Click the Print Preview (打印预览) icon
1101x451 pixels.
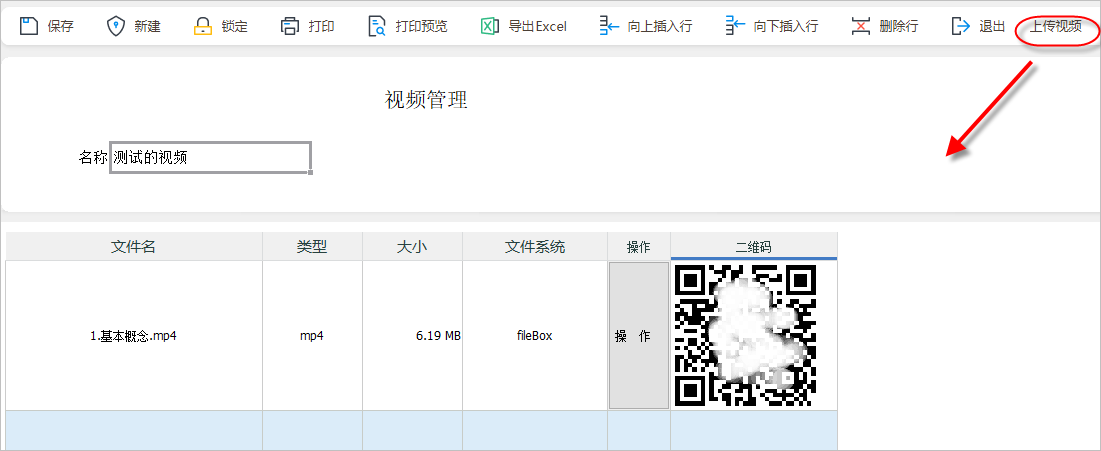377,27
